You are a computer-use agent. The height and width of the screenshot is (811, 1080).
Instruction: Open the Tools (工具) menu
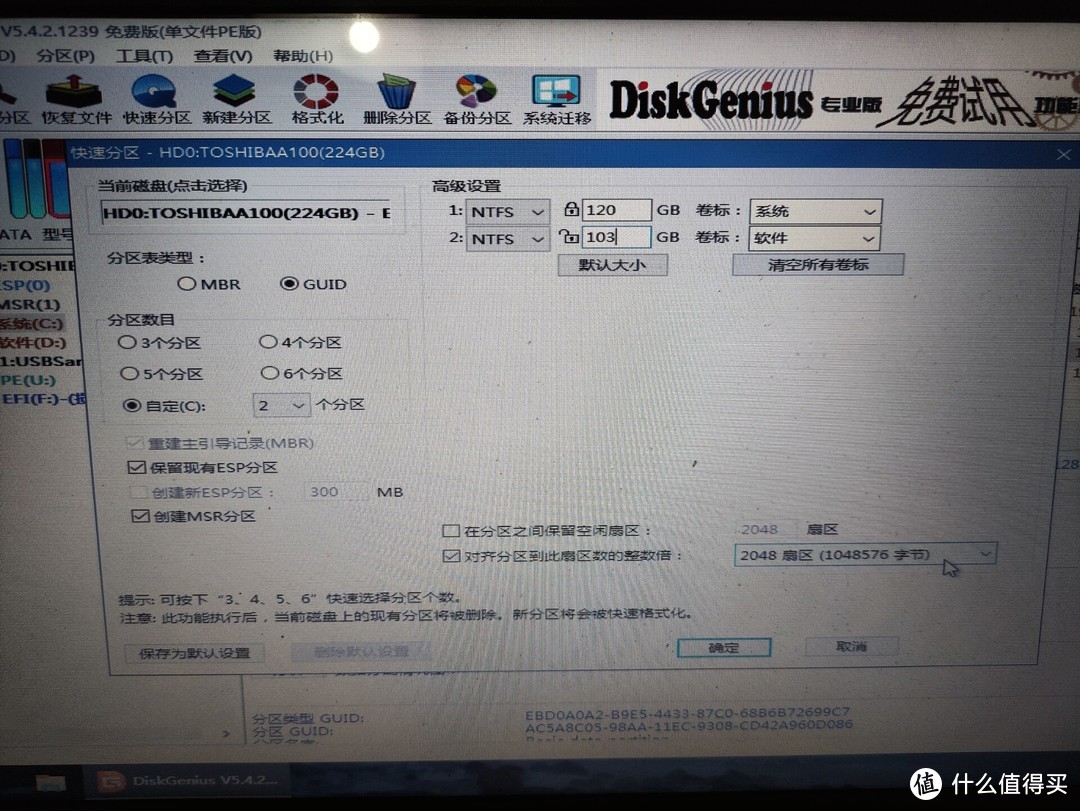point(144,56)
